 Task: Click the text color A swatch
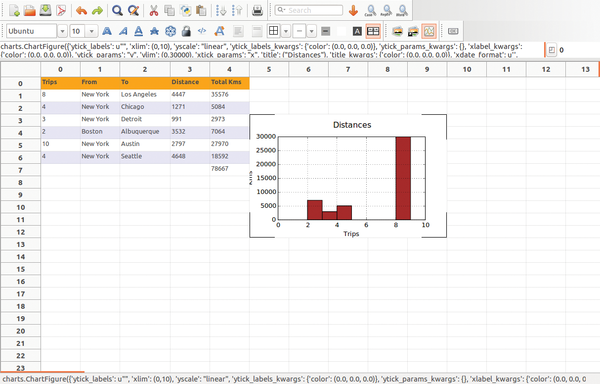(x=357, y=31)
